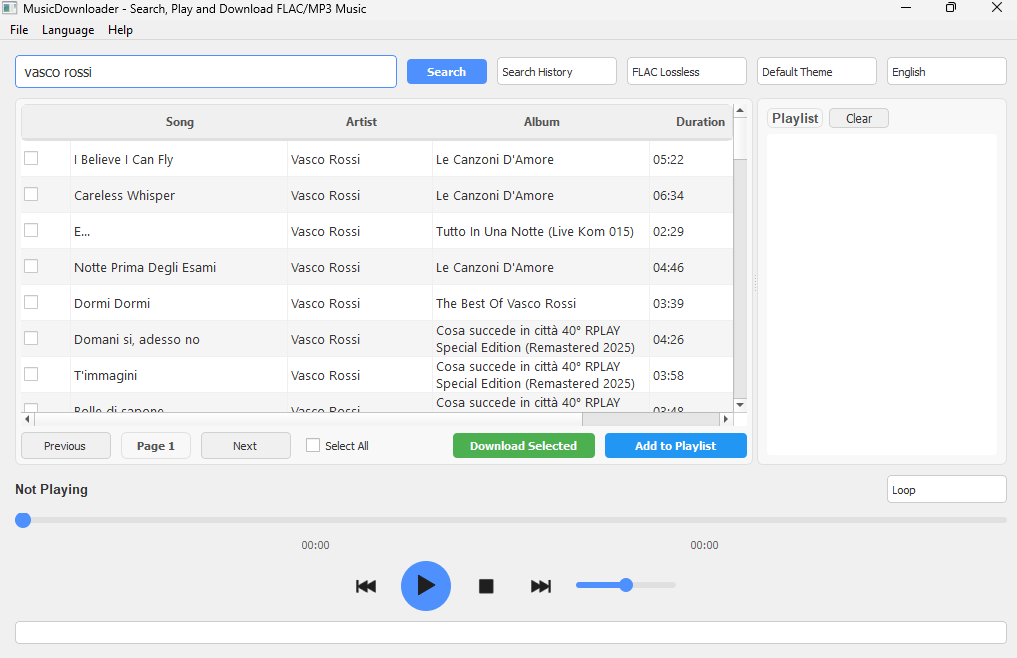Open the FLAC Lossless quality dropdown
This screenshot has height=658, width=1017.
[x=687, y=71]
